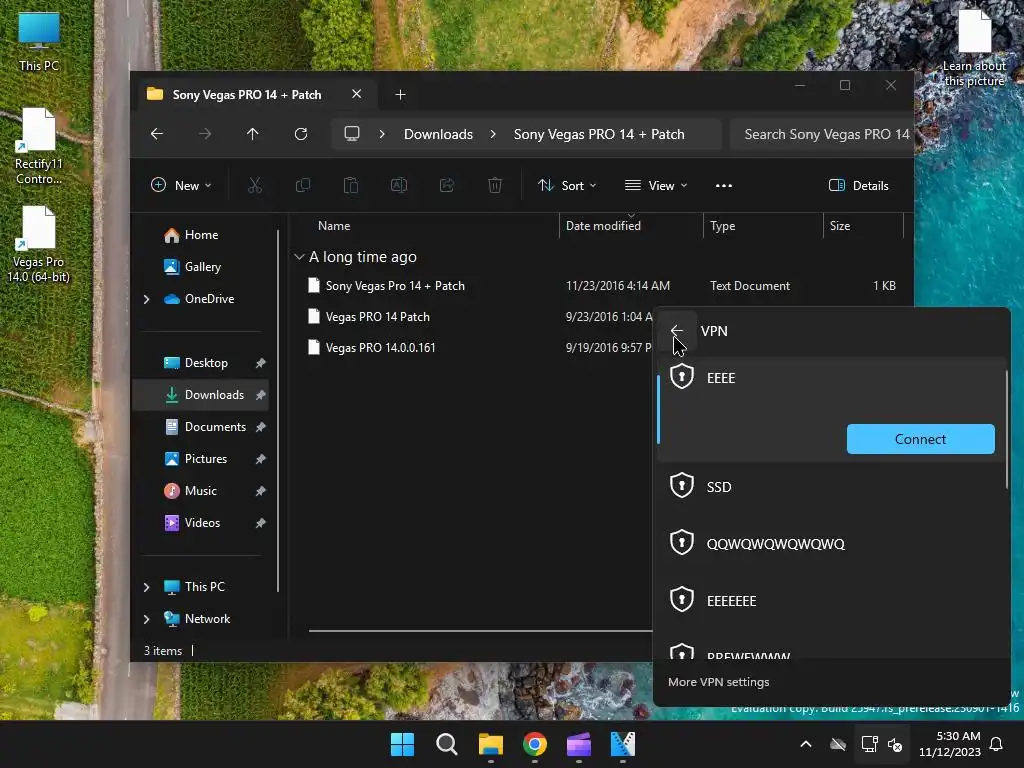This screenshot has width=1024, height=768.
Task: Click the Share icon in toolbar
Action: [447, 185]
